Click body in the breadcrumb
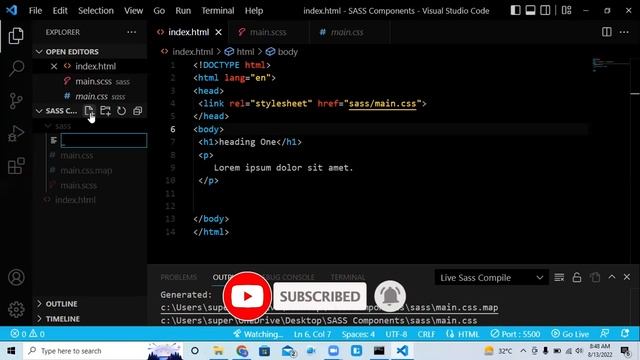 tap(287, 52)
